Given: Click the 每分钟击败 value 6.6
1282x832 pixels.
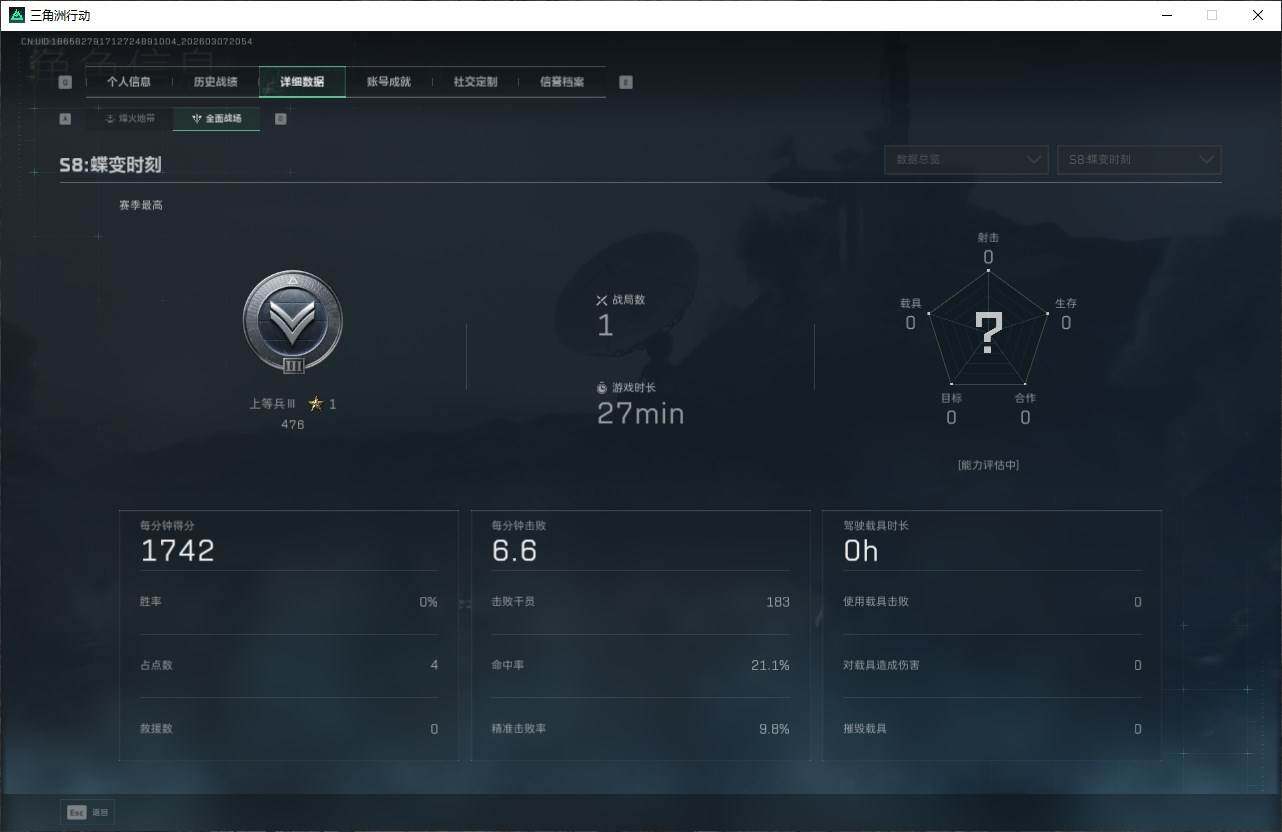Looking at the screenshot, I should [x=514, y=551].
